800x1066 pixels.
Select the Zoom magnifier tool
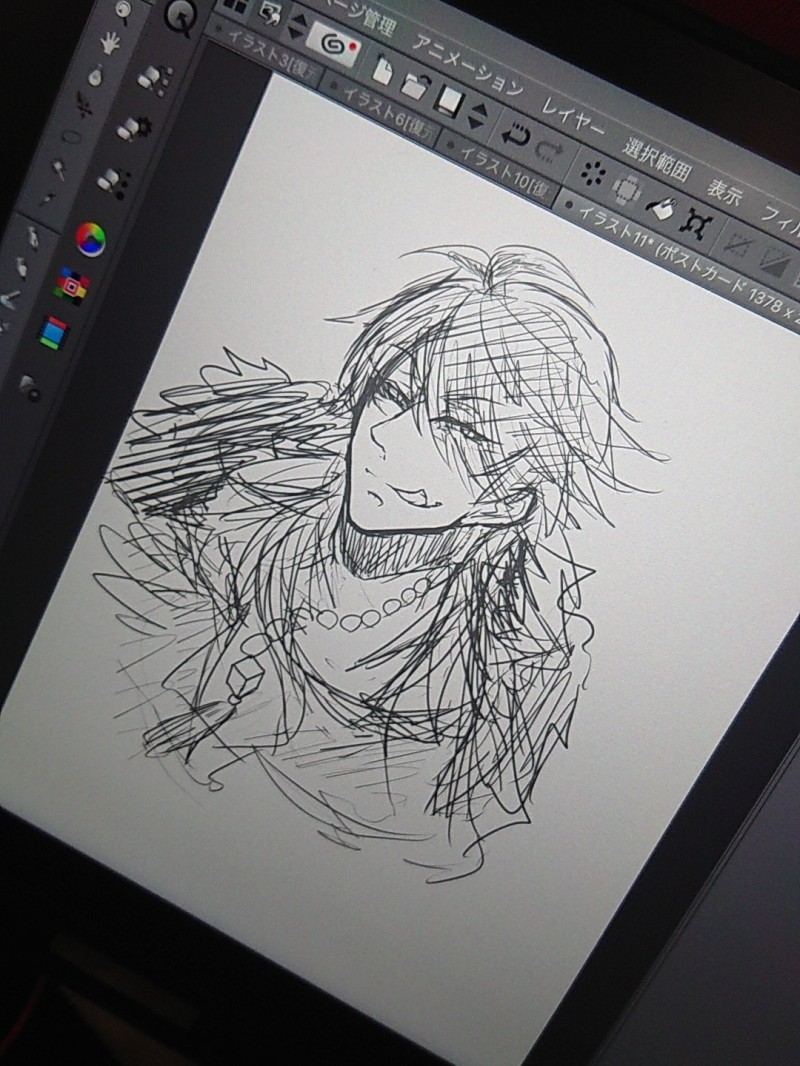click(x=123, y=10)
